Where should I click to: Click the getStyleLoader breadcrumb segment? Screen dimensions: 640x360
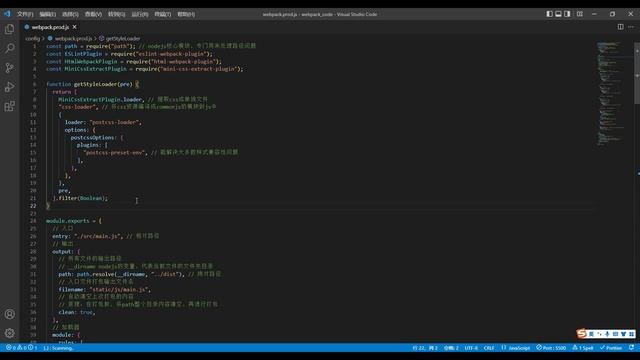[x=120, y=38]
